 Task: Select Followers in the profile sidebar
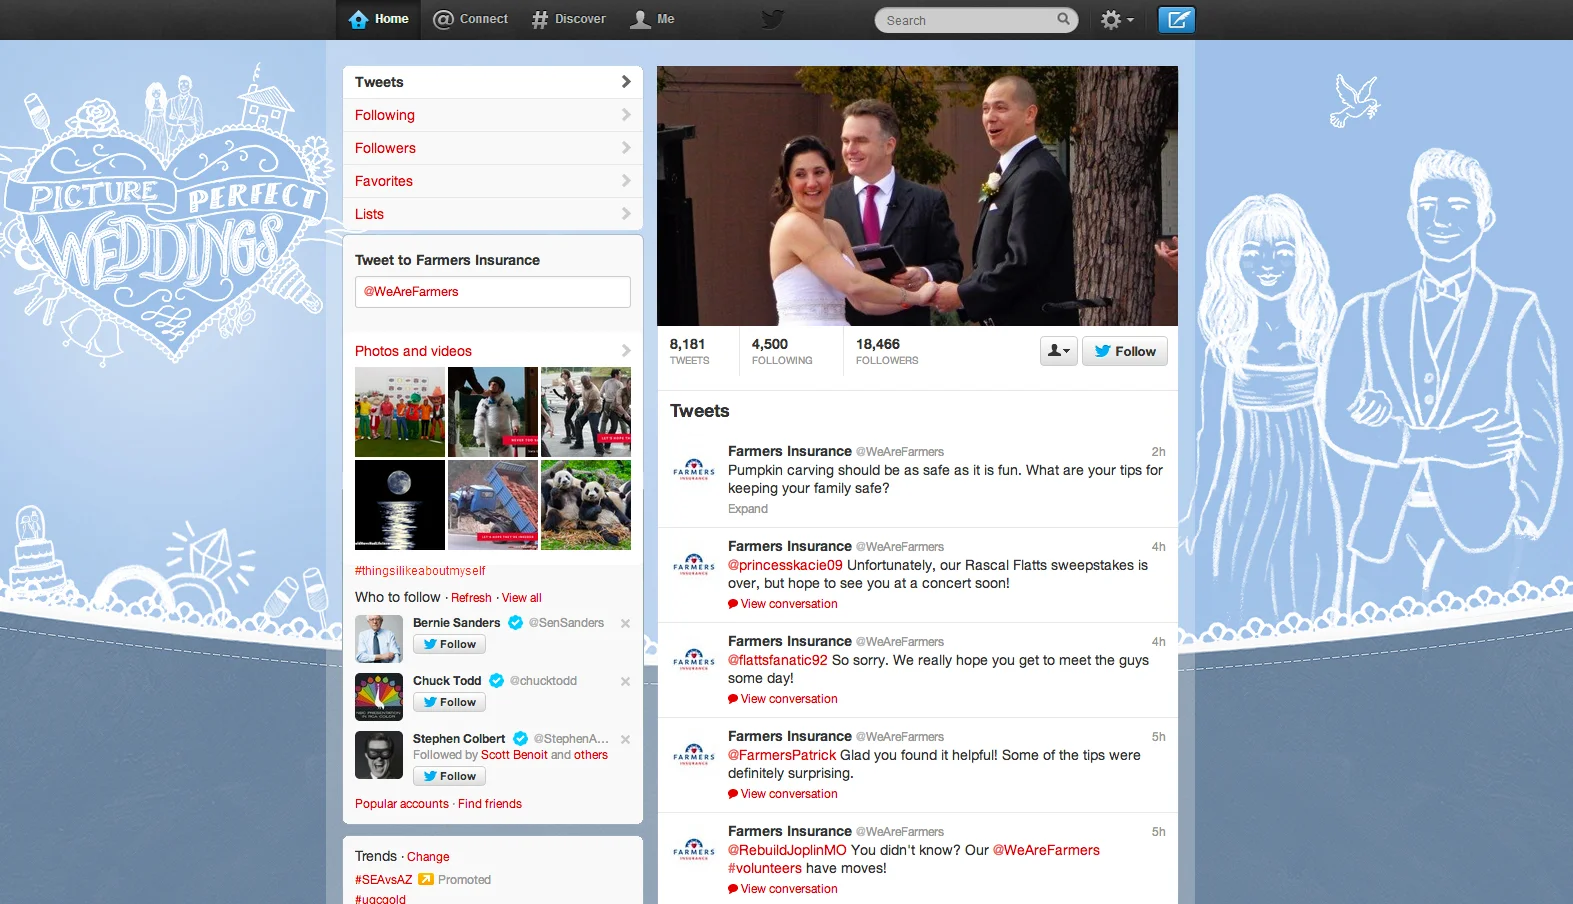click(492, 148)
